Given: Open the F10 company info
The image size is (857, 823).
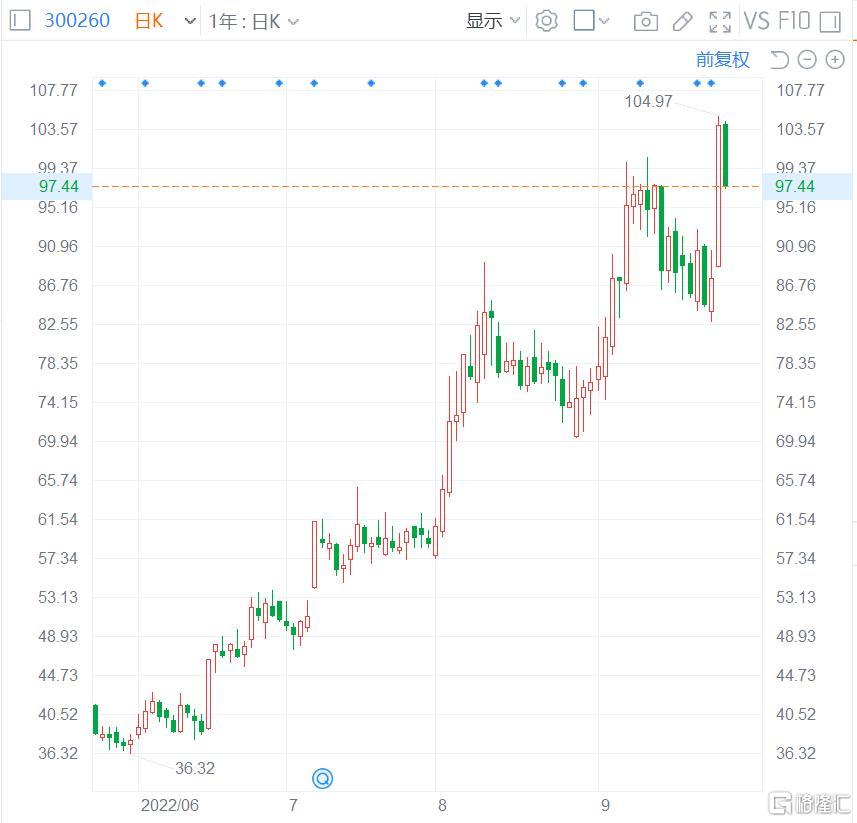Looking at the screenshot, I should click(794, 21).
